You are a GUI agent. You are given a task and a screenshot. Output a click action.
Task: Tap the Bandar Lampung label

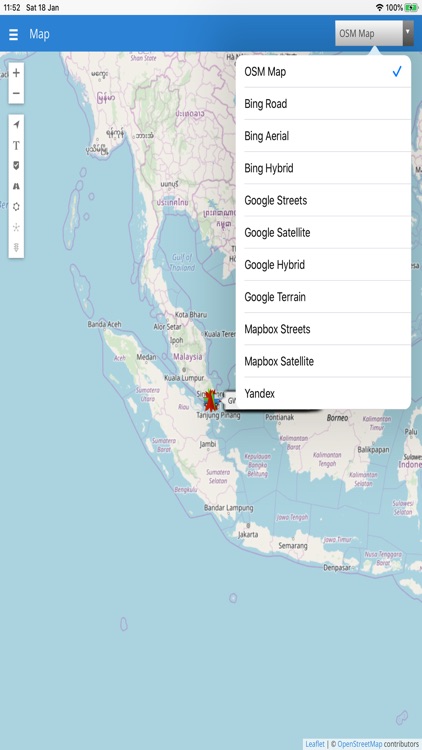229,507
